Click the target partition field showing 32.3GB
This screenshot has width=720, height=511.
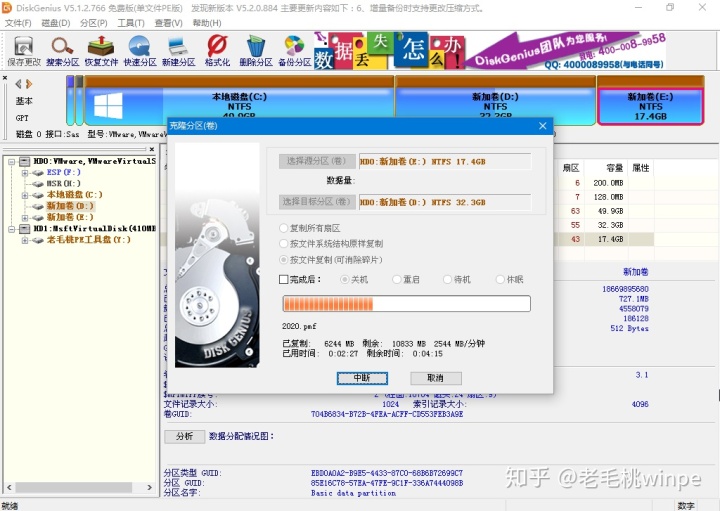coord(445,202)
